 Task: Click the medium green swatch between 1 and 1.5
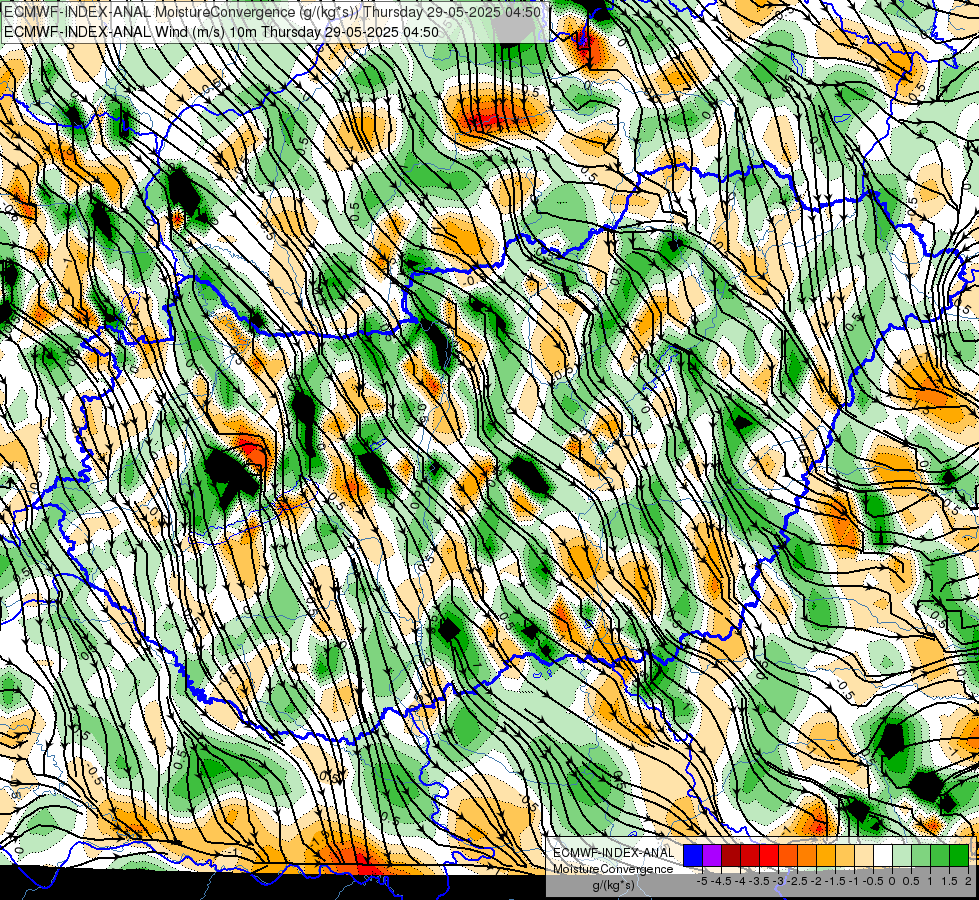pyautogui.click(x=940, y=855)
